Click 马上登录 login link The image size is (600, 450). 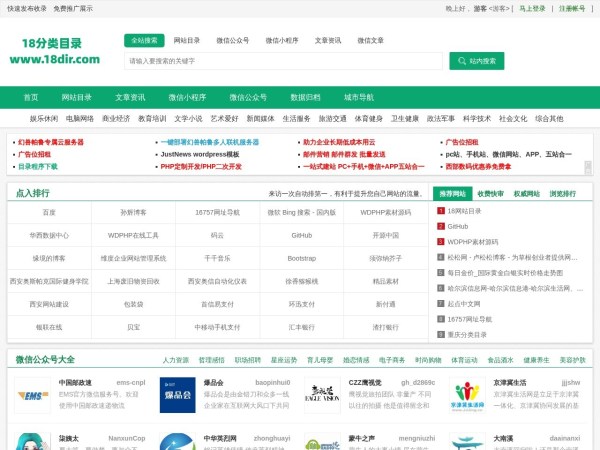(x=532, y=8)
